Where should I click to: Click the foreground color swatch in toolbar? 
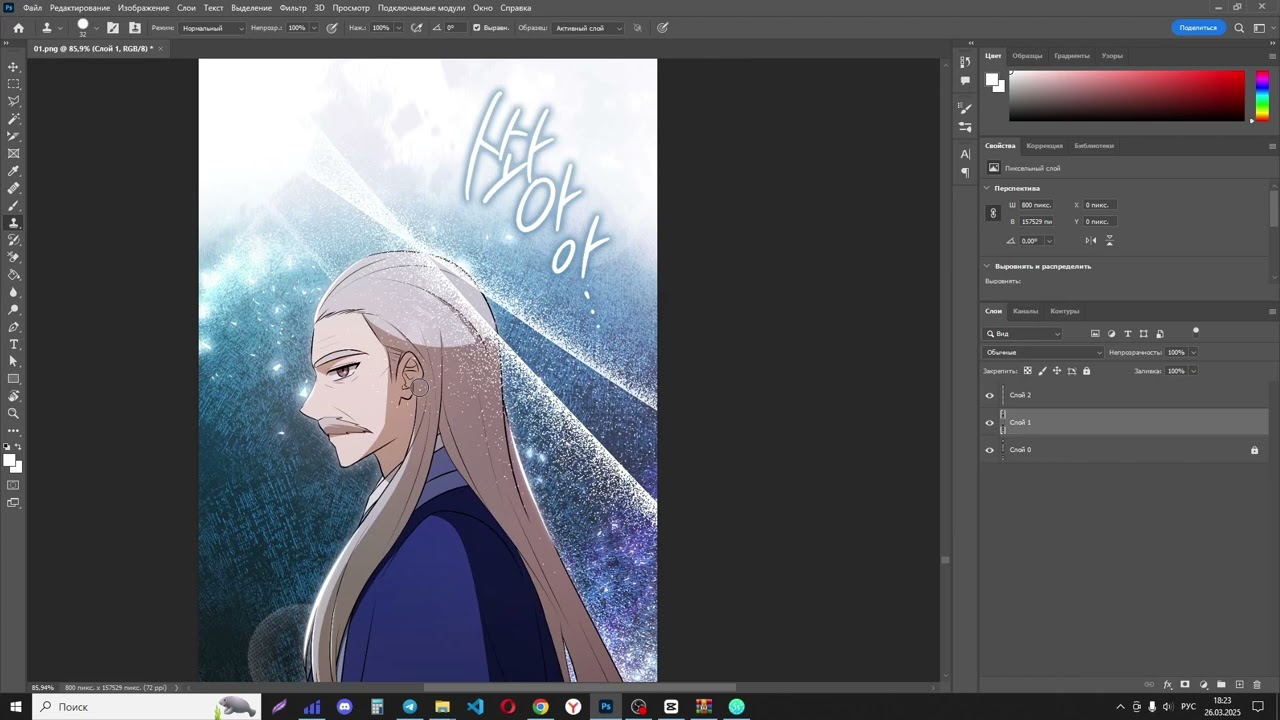pos(9,460)
